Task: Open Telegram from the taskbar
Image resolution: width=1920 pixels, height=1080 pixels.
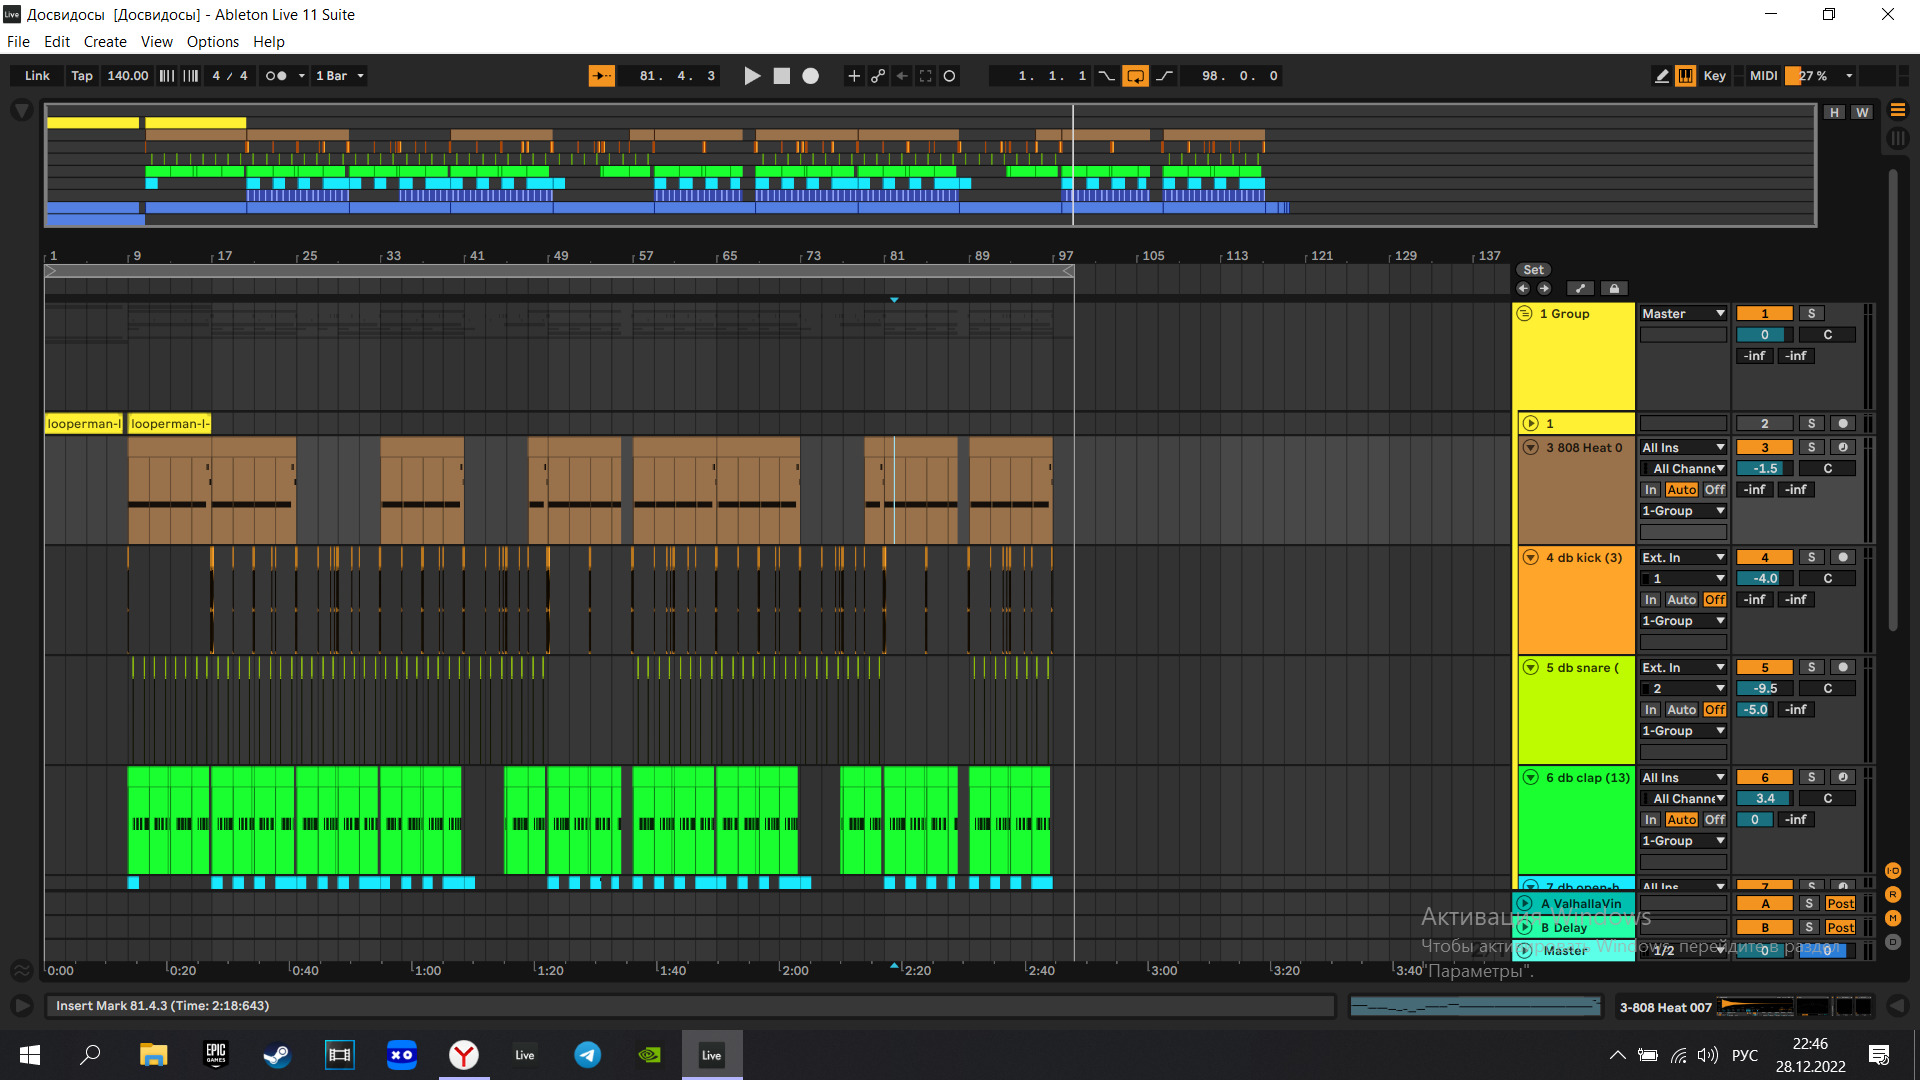Action: pyautogui.click(x=587, y=1055)
